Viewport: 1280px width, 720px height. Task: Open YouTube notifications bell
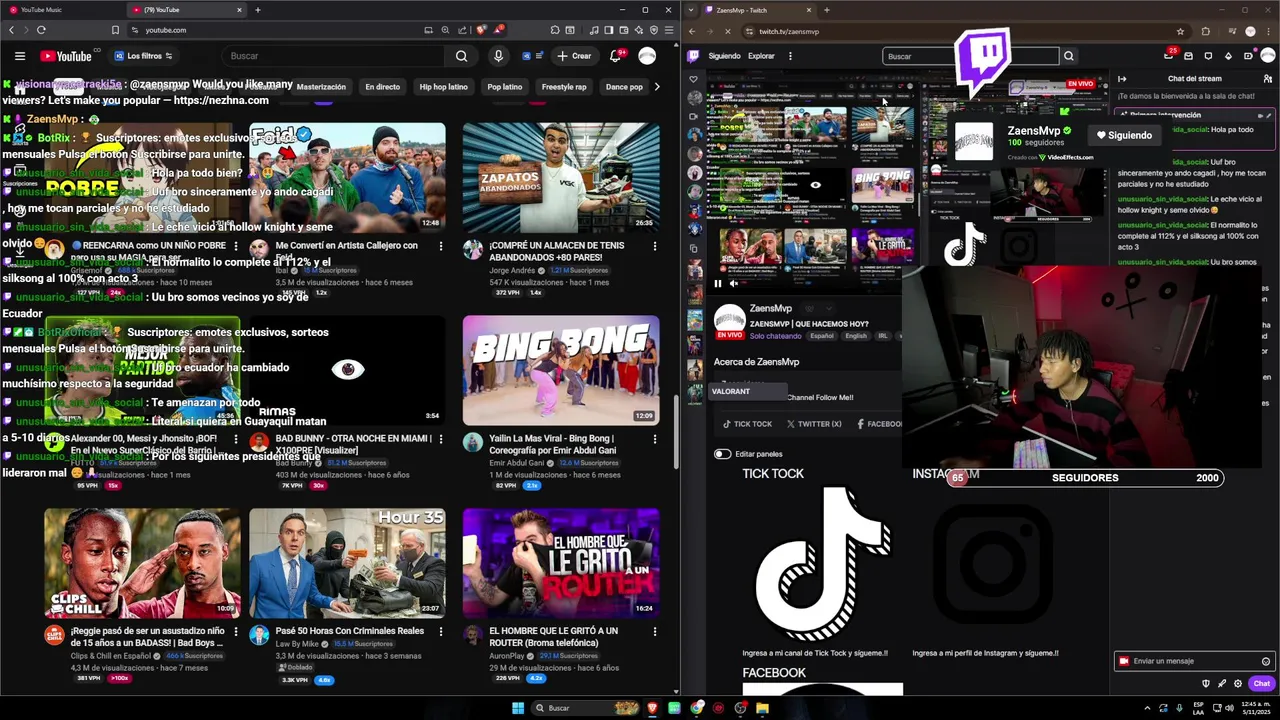click(x=615, y=56)
